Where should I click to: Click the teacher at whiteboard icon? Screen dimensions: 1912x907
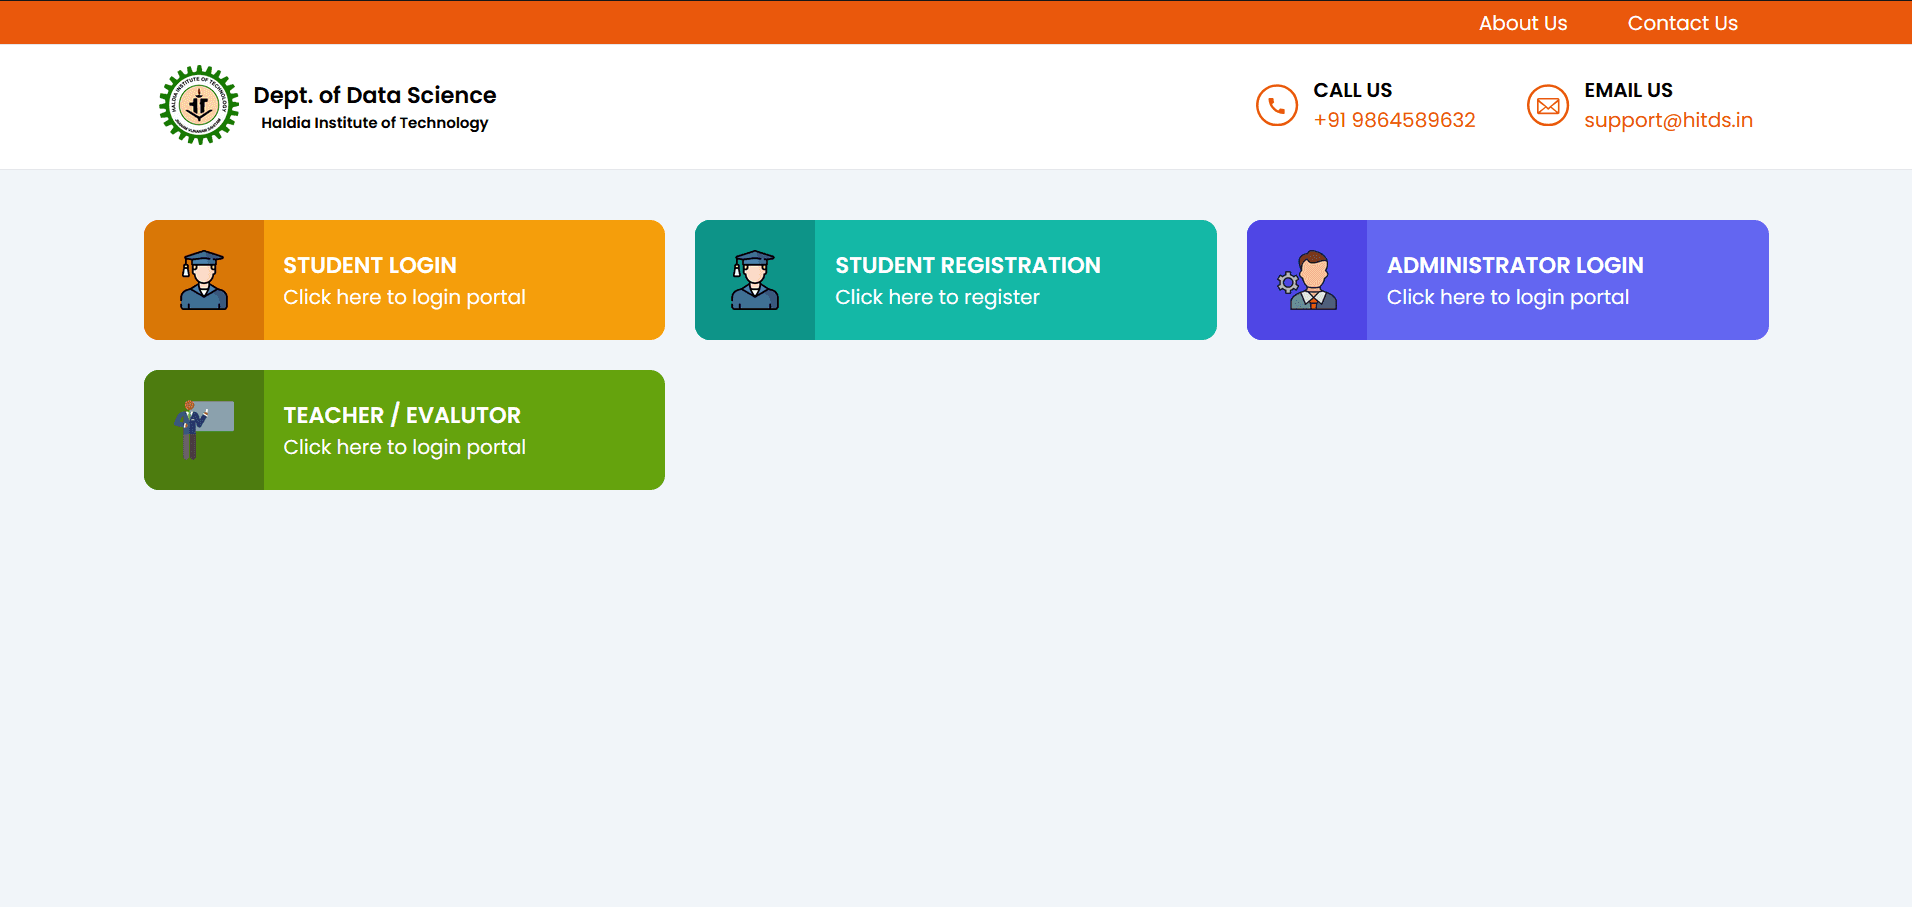[204, 430]
